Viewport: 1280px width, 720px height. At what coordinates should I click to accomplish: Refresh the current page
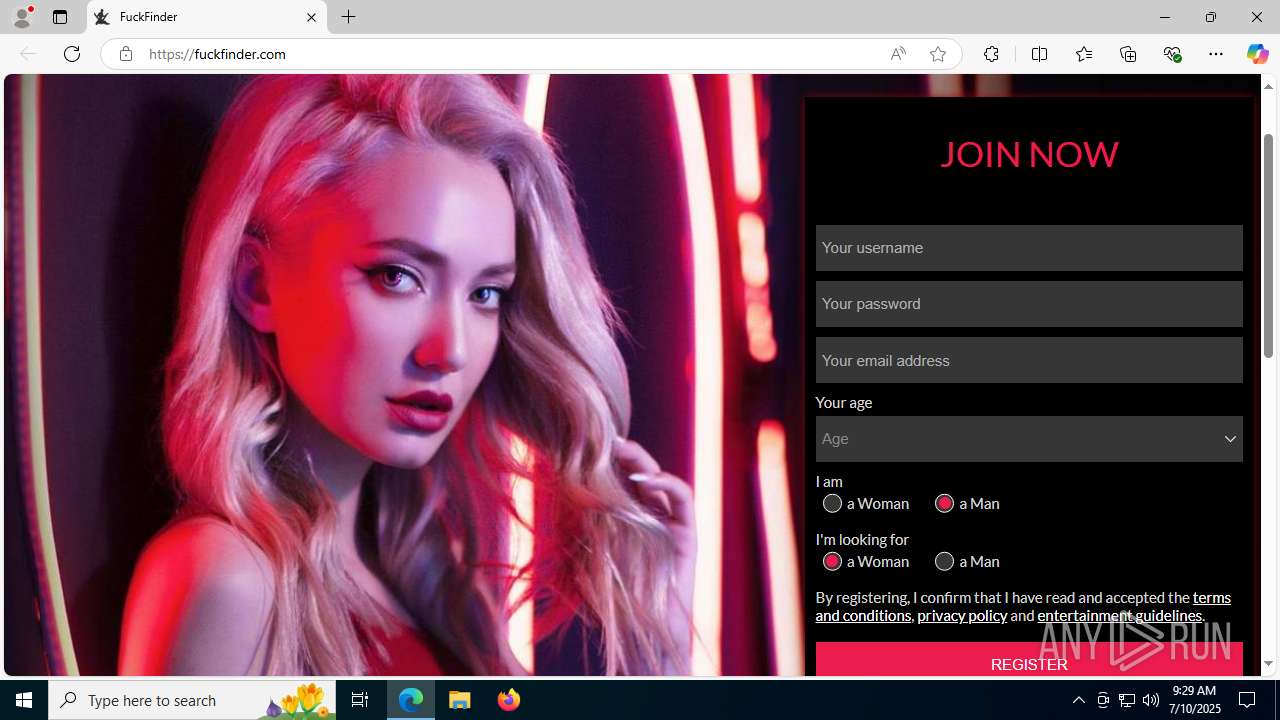click(x=72, y=54)
